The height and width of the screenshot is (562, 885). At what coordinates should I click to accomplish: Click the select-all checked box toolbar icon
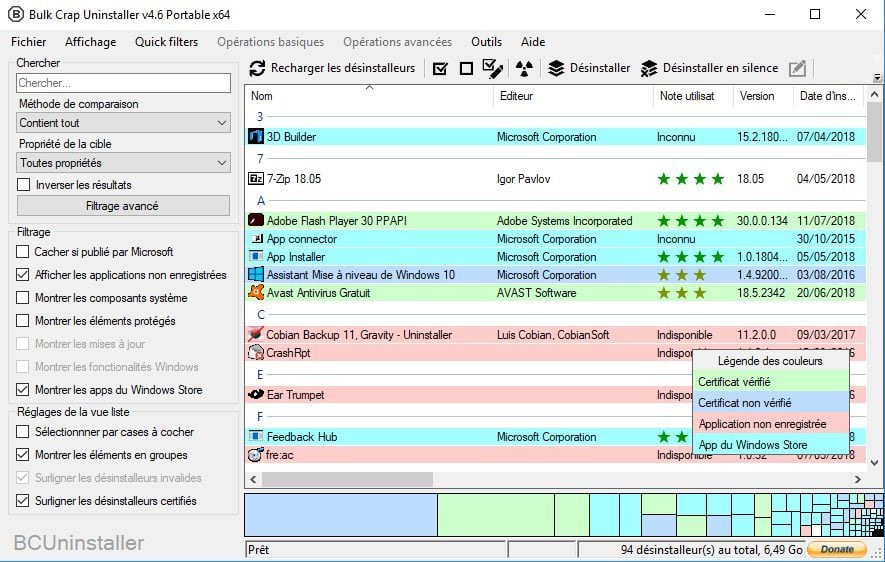click(440, 68)
